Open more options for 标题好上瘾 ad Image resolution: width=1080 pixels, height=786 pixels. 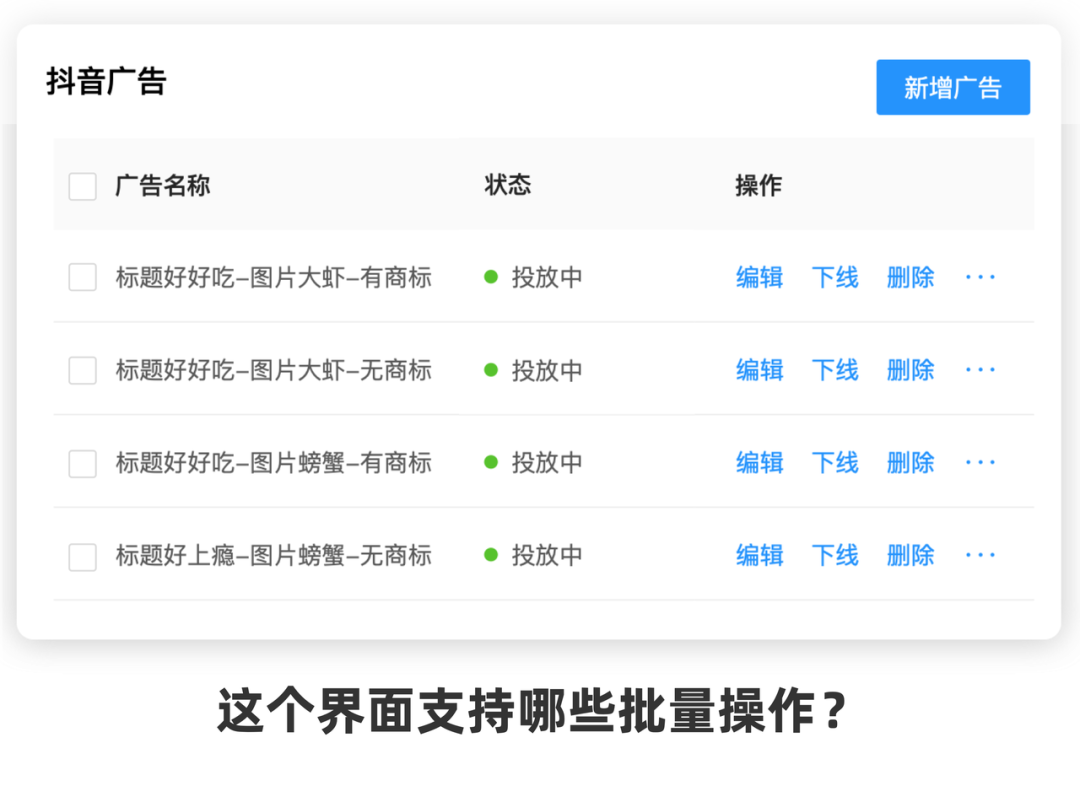click(x=980, y=555)
